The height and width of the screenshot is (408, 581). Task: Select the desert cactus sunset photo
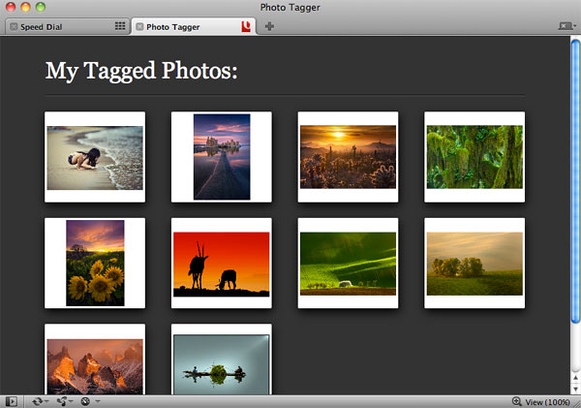pyautogui.click(x=348, y=157)
